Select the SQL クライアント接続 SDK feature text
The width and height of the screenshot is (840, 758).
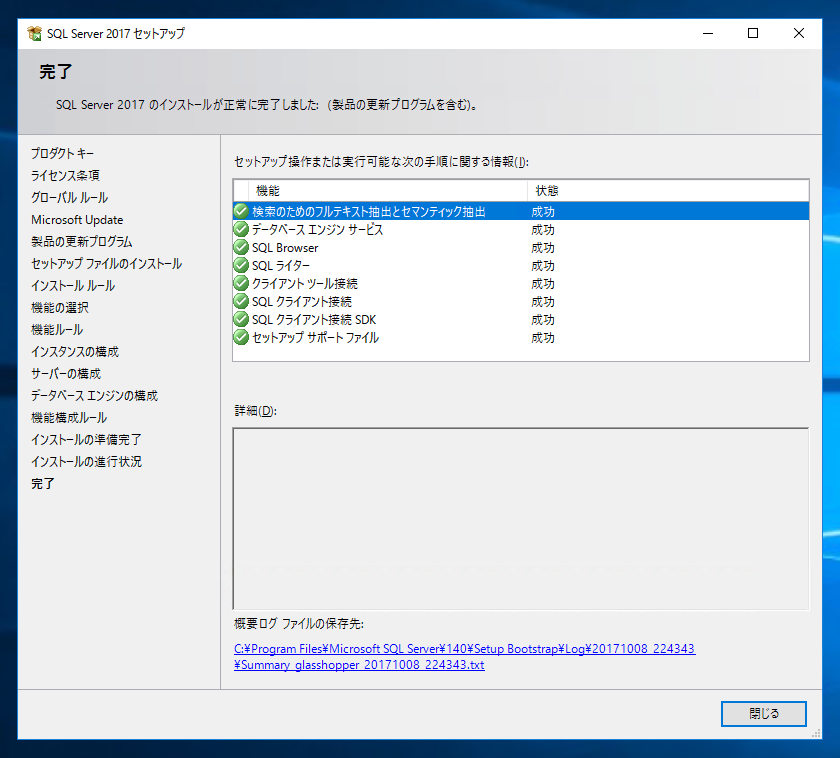point(314,320)
